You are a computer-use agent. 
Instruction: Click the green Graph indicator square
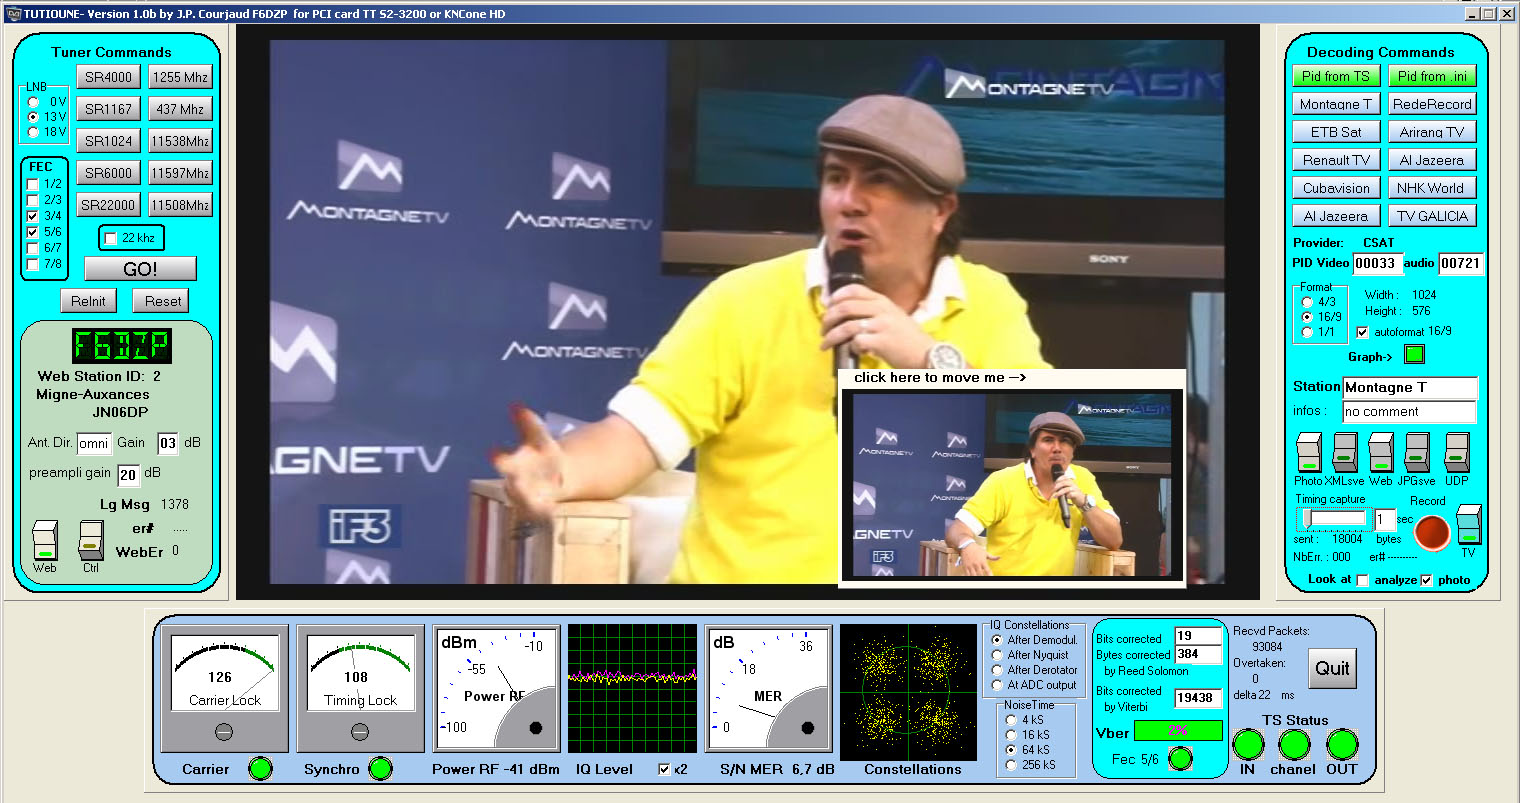[1414, 355]
